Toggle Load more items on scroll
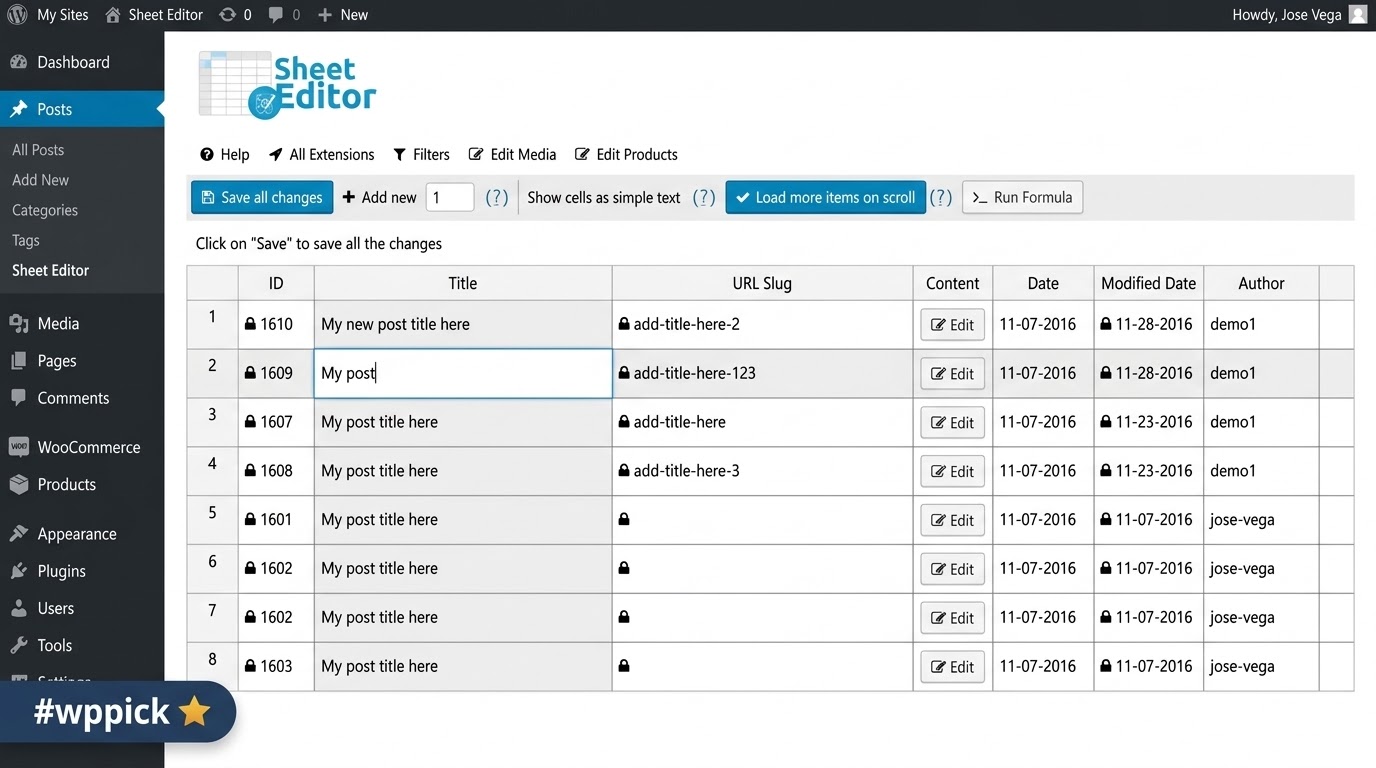This screenshot has width=1376, height=768. pyautogui.click(x=825, y=197)
